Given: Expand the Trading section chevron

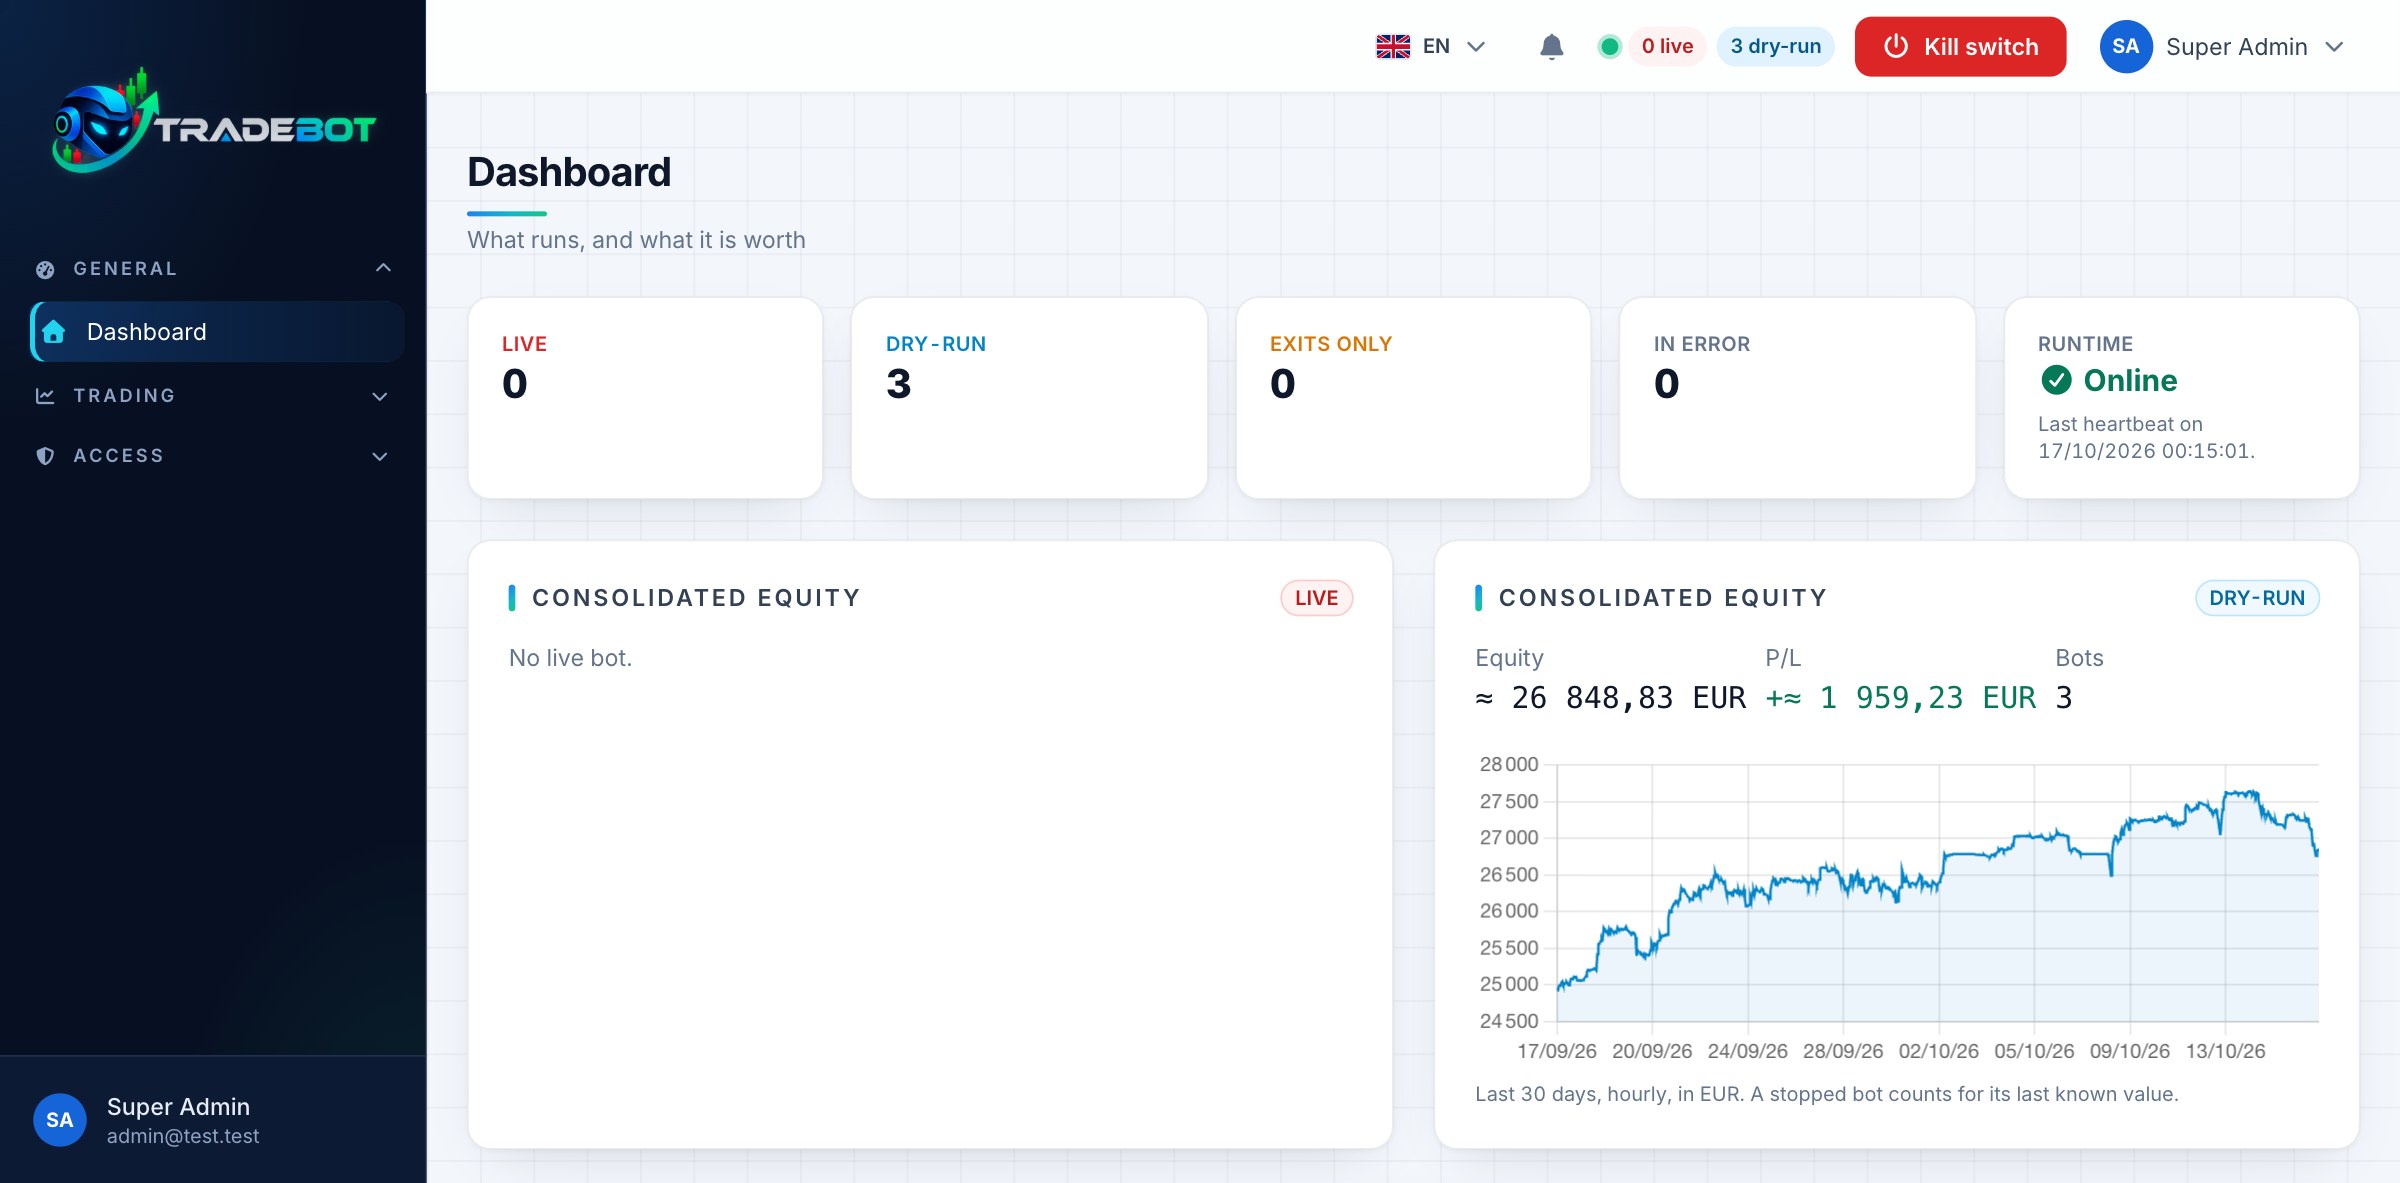Looking at the screenshot, I should (380, 396).
